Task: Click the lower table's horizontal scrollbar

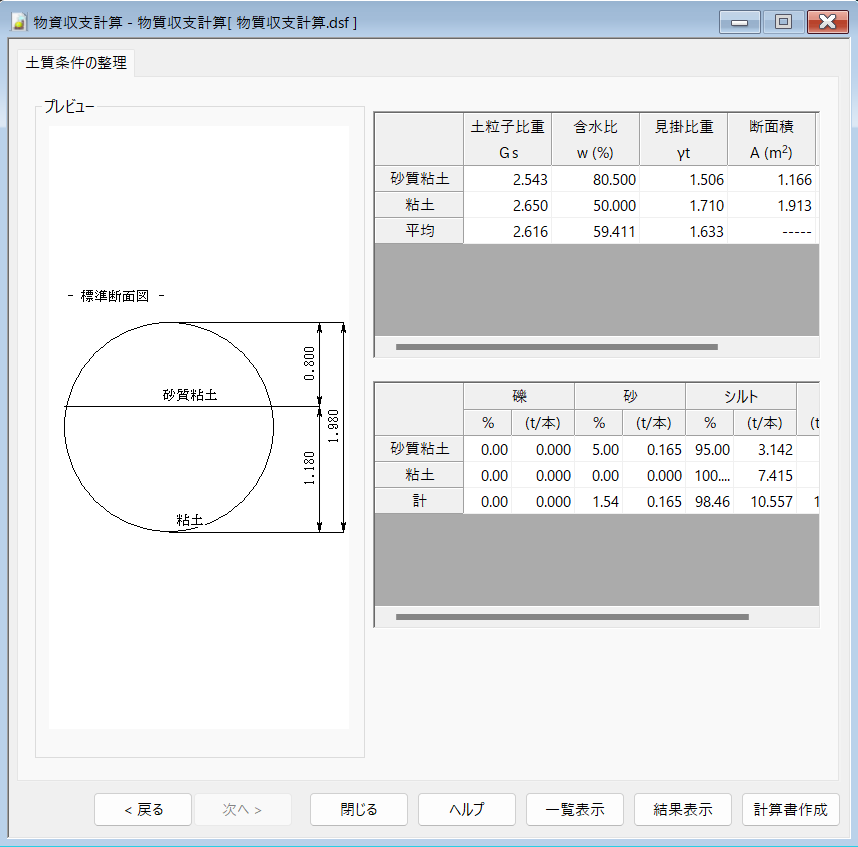Action: (x=571, y=617)
